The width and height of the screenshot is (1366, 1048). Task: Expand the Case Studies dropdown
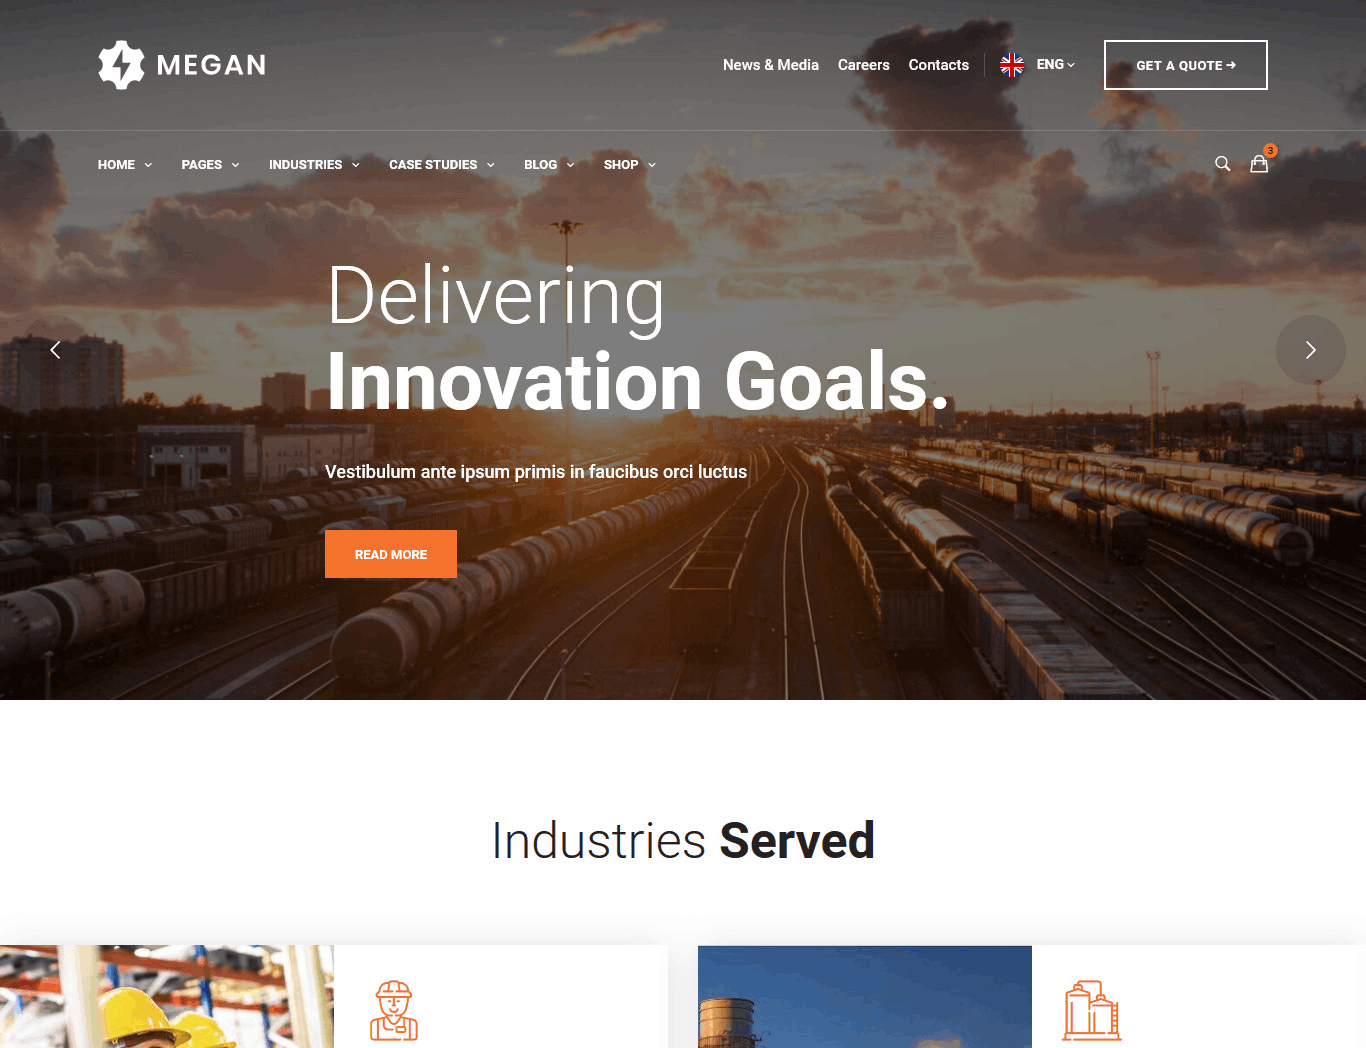[441, 165]
